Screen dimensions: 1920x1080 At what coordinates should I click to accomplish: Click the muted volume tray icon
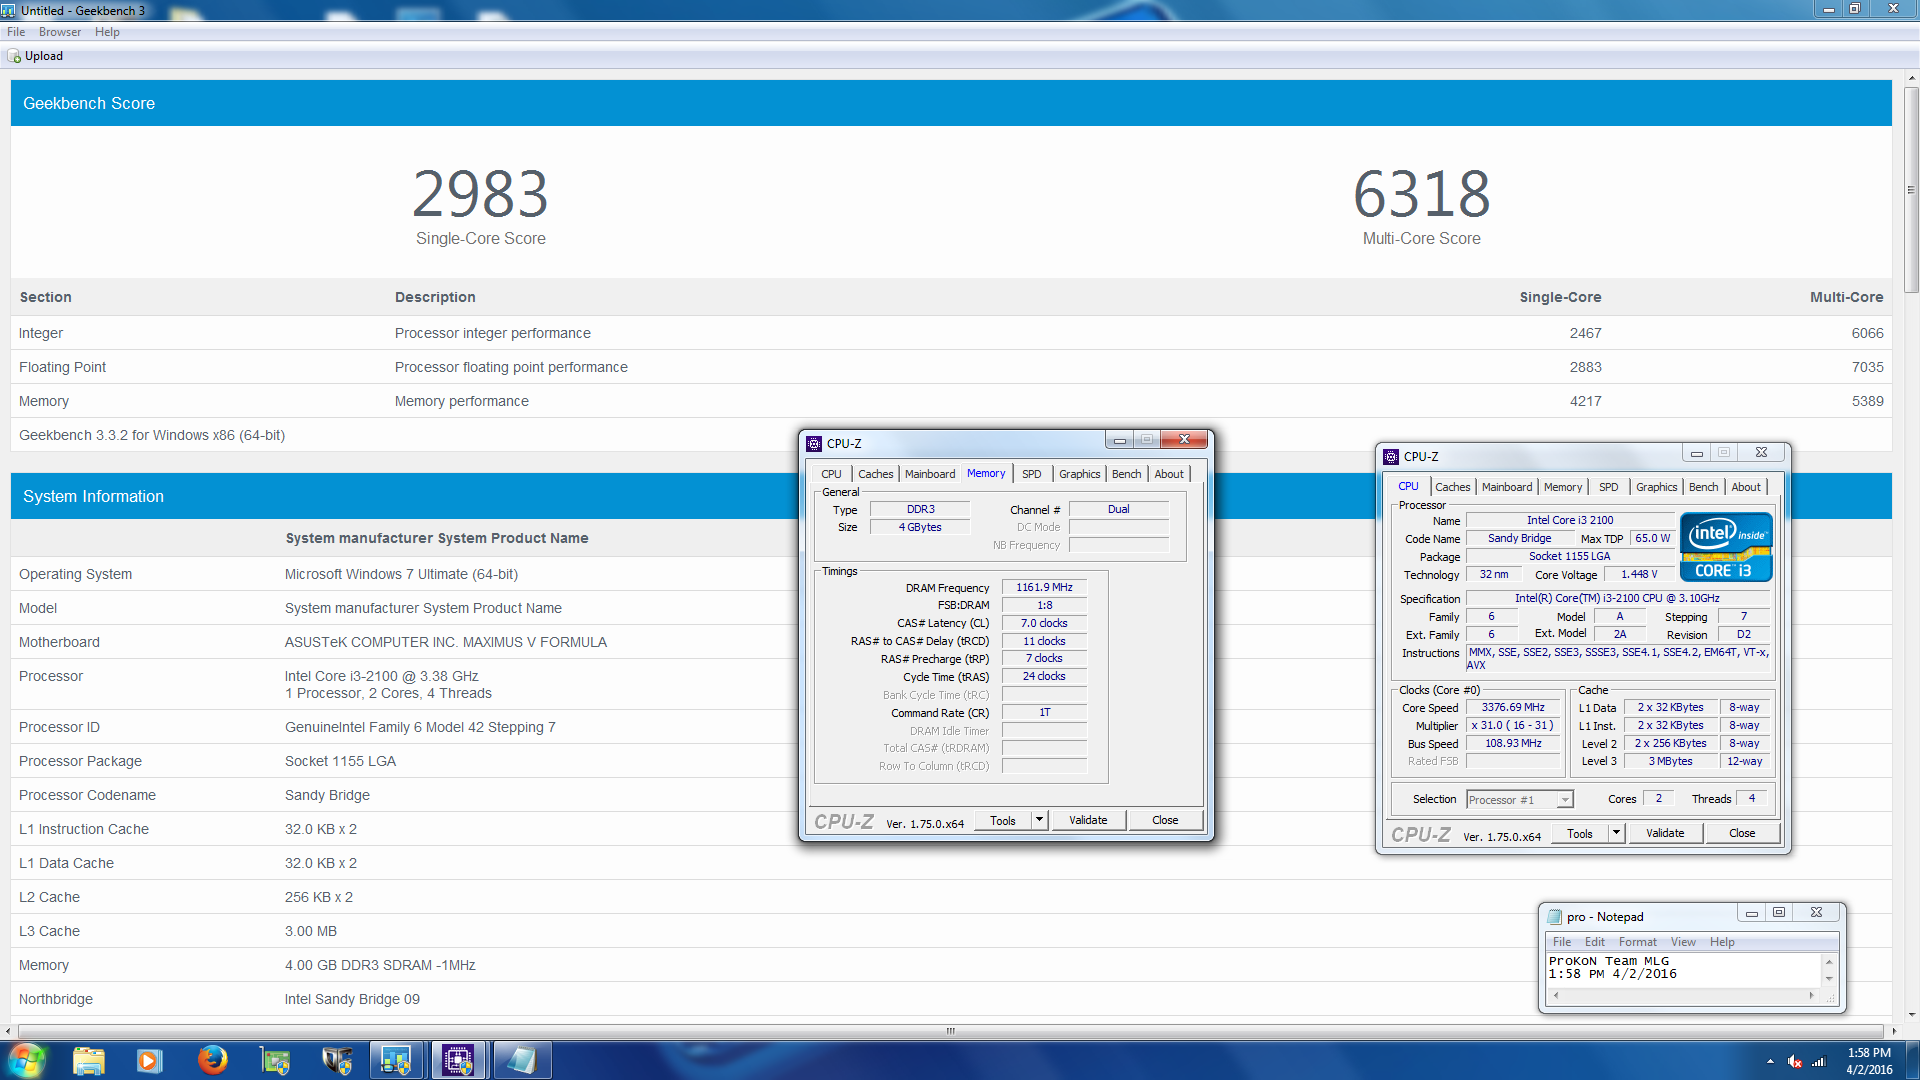pos(1795,1061)
